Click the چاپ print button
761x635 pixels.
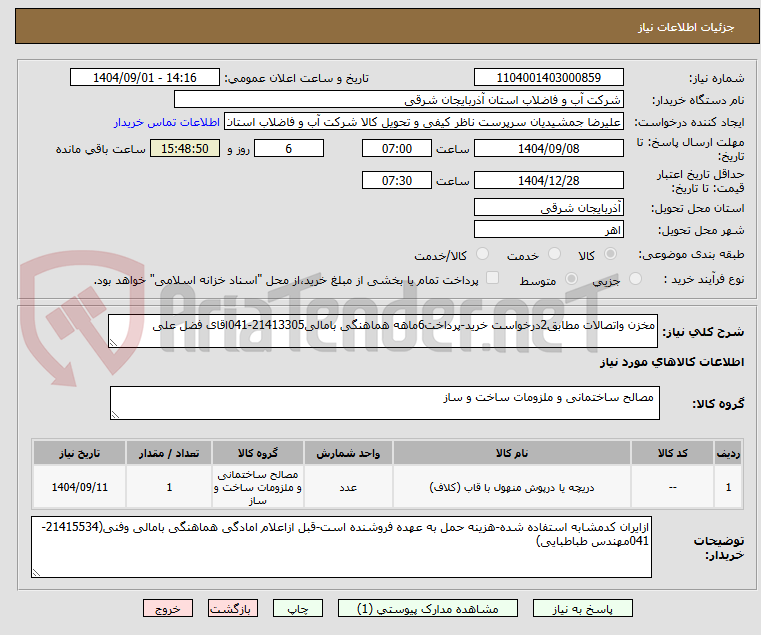(x=298, y=608)
